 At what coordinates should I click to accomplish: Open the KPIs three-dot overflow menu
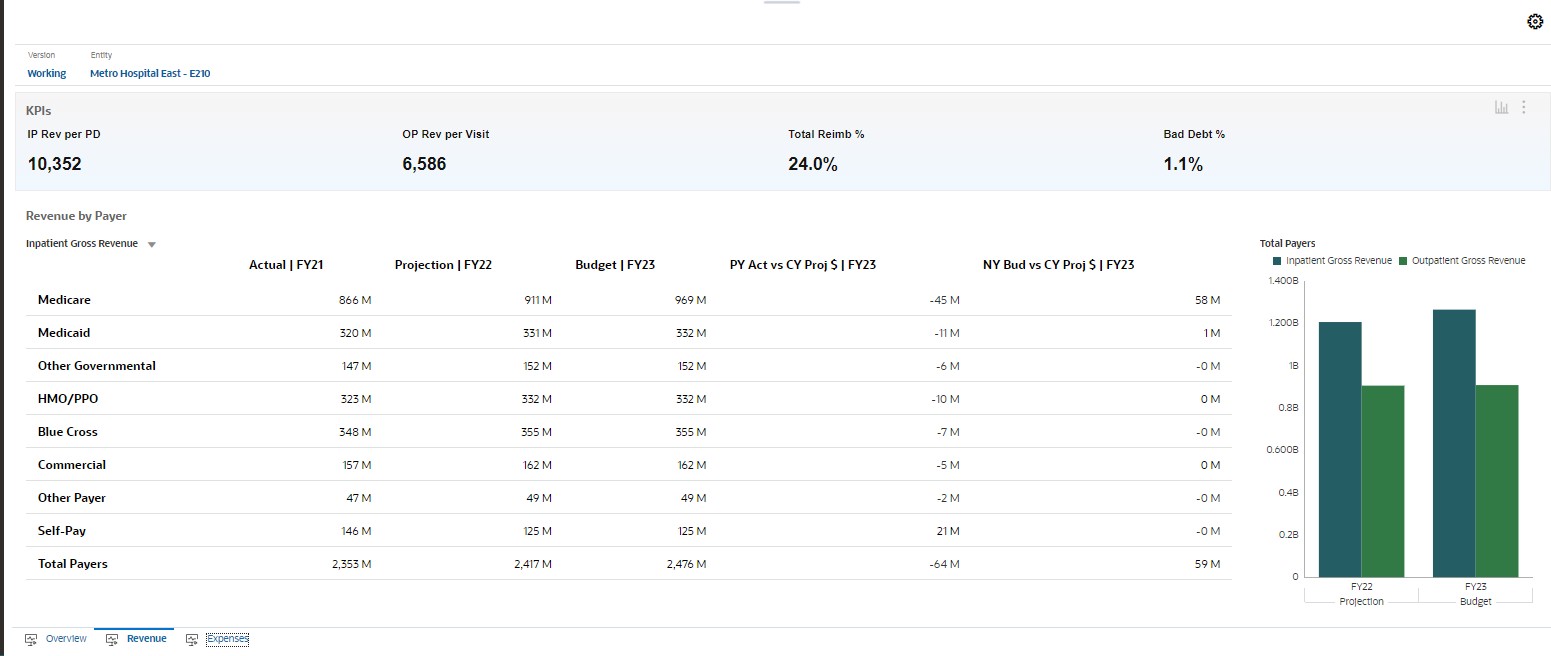pyautogui.click(x=1524, y=107)
